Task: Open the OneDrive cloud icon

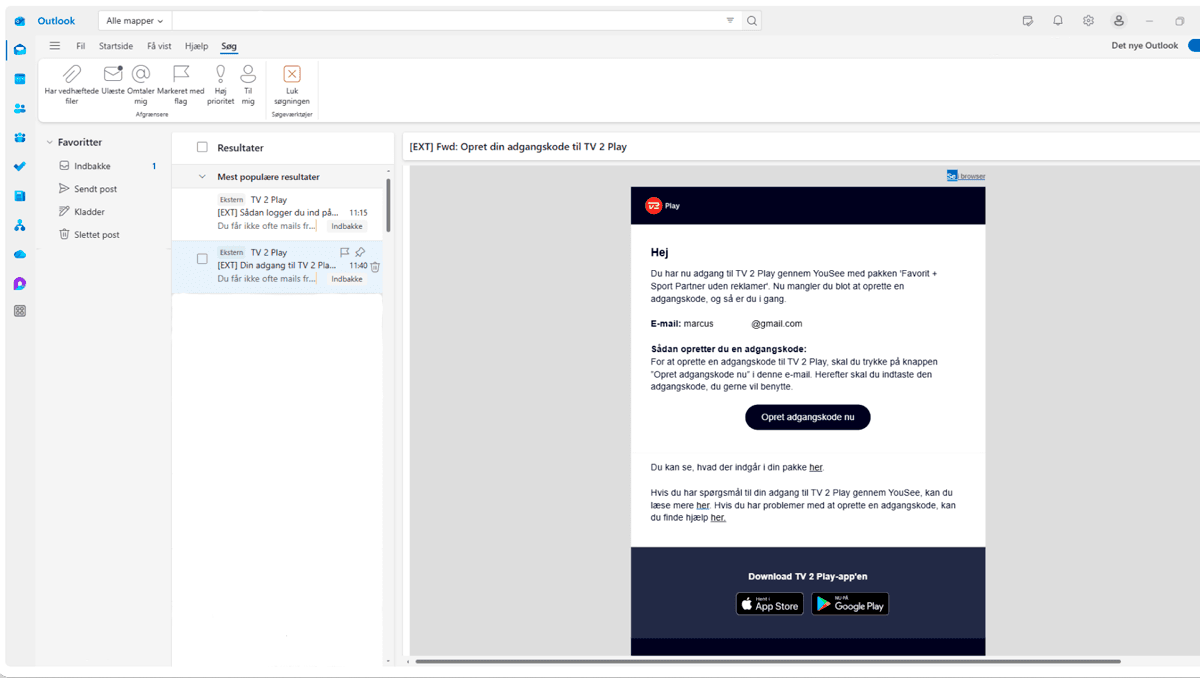Action: pos(20,255)
